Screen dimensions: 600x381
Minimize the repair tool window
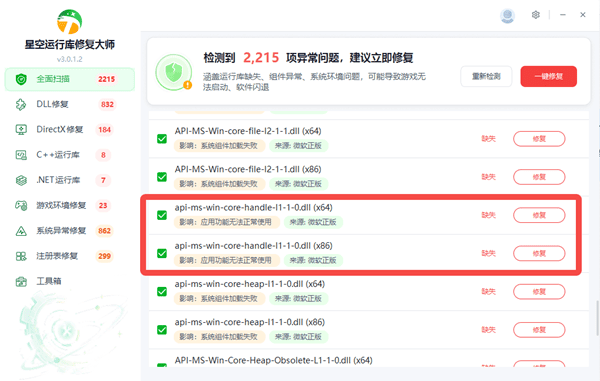point(562,15)
